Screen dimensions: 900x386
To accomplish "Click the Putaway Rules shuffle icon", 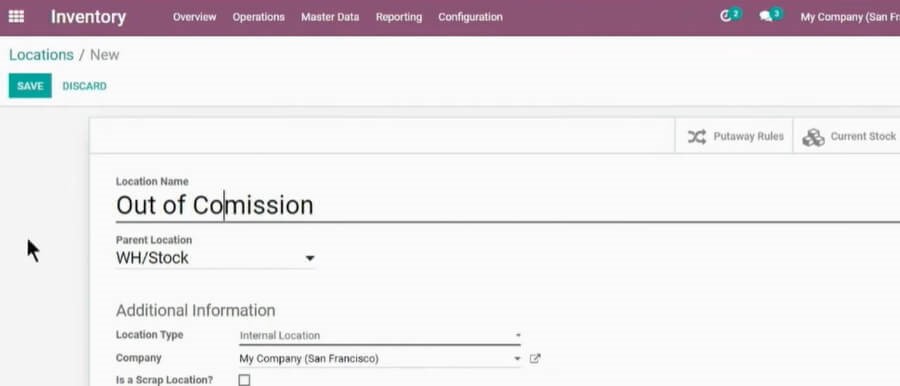I will (x=697, y=137).
